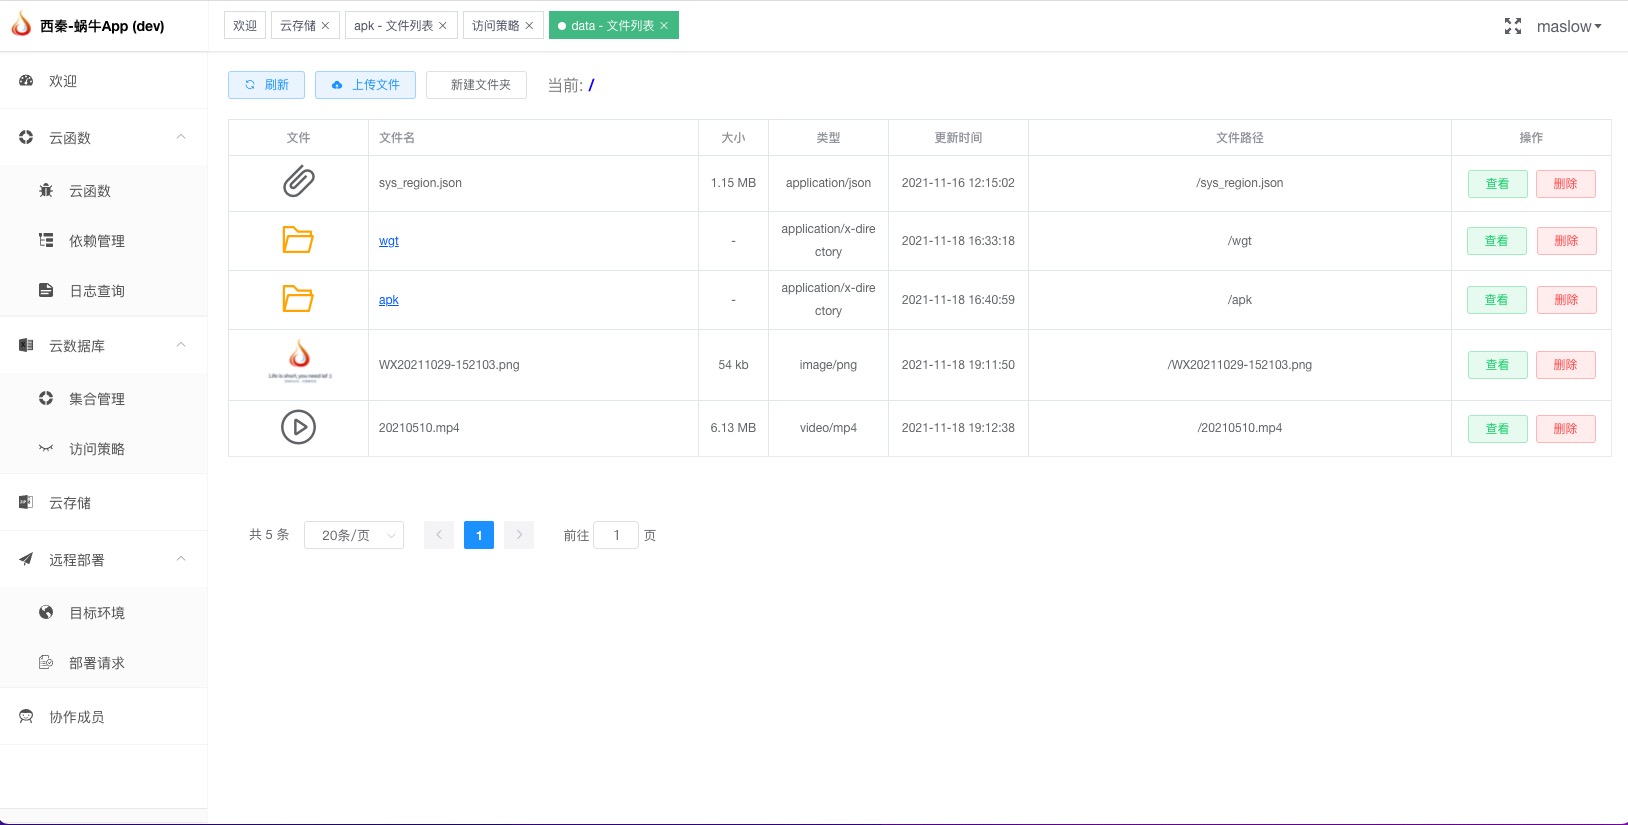Click the folder icon in apk row
The width and height of the screenshot is (1628, 825).
click(x=298, y=299)
